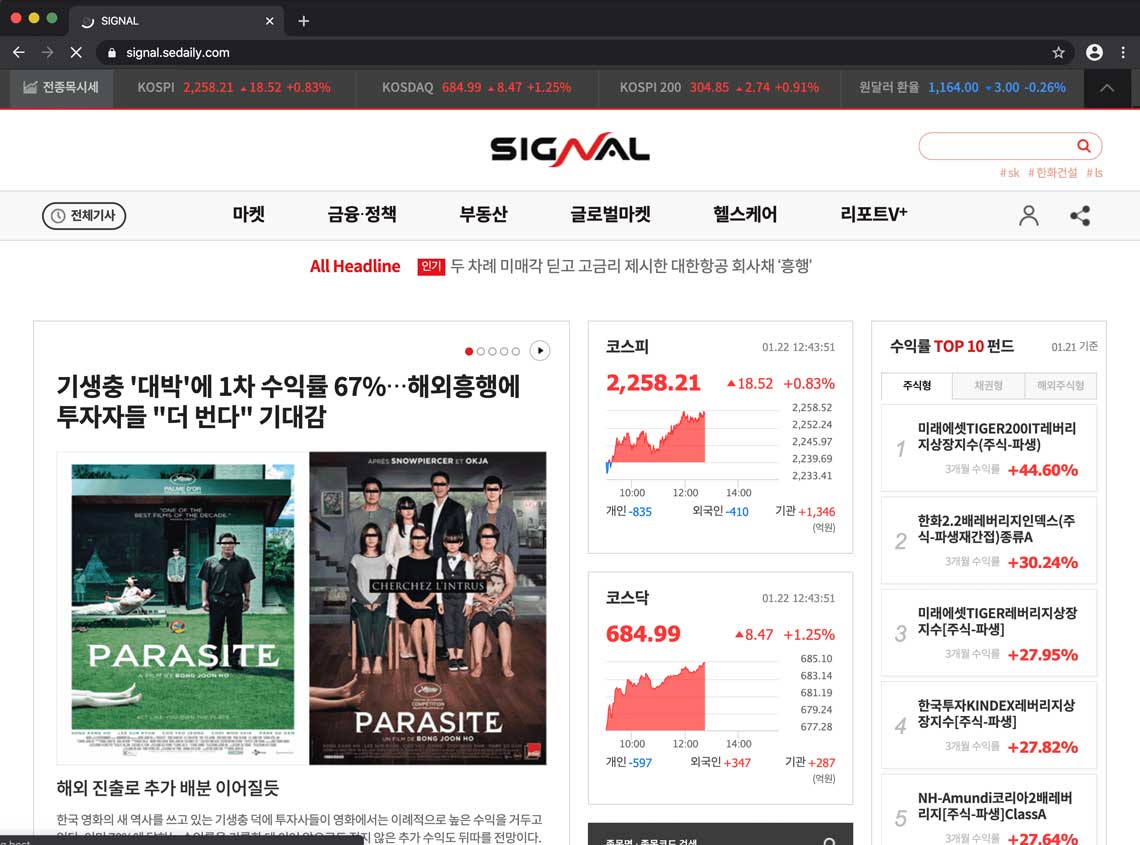Open the 부동산 menu
The width and height of the screenshot is (1140, 845).
tap(483, 215)
